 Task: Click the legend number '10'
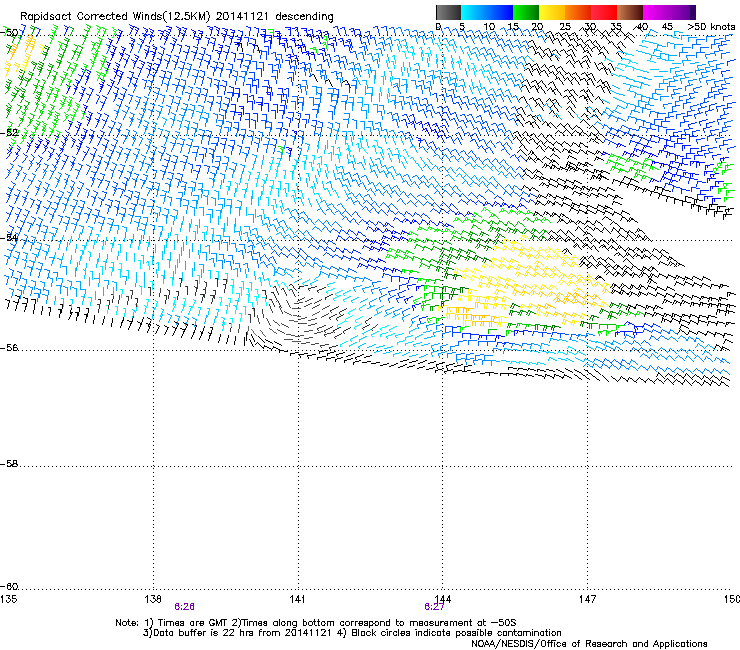coord(489,27)
